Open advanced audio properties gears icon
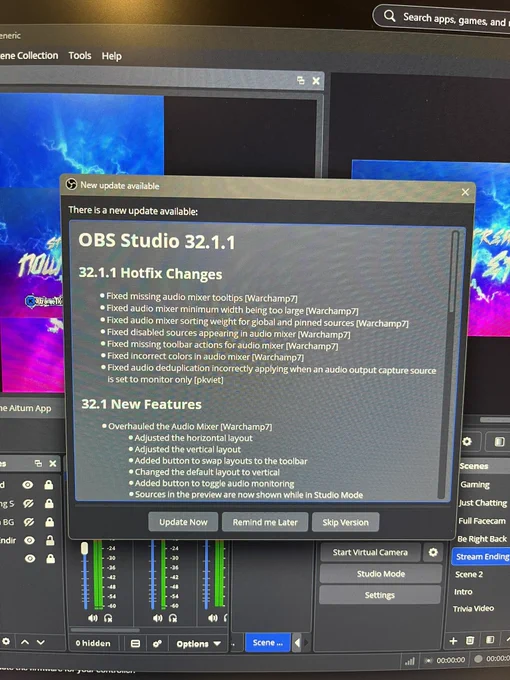Viewport: 510px width, 680px height. pyautogui.click(x=157, y=644)
